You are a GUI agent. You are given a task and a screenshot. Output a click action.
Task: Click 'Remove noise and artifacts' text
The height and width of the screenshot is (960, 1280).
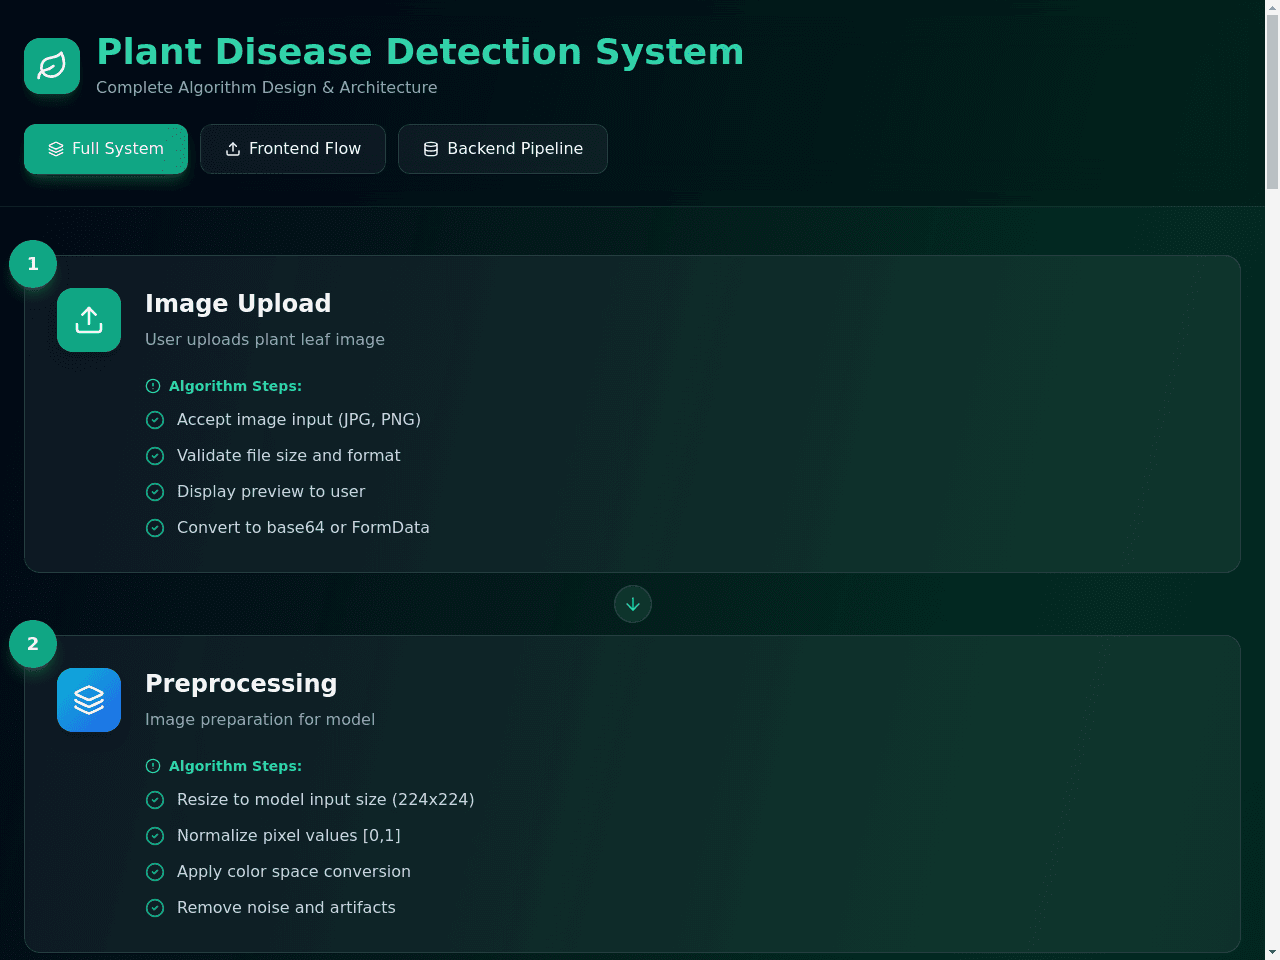(x=286, y=907)
